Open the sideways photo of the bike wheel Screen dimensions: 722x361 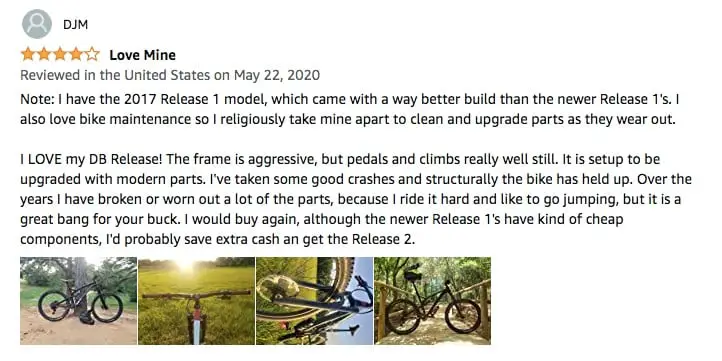[x=314, y=301]
